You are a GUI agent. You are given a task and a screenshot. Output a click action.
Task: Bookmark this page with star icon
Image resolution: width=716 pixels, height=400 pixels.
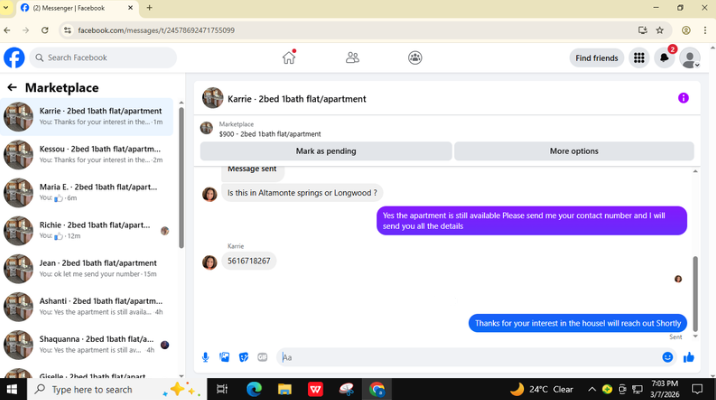click(x=659, y=30)
